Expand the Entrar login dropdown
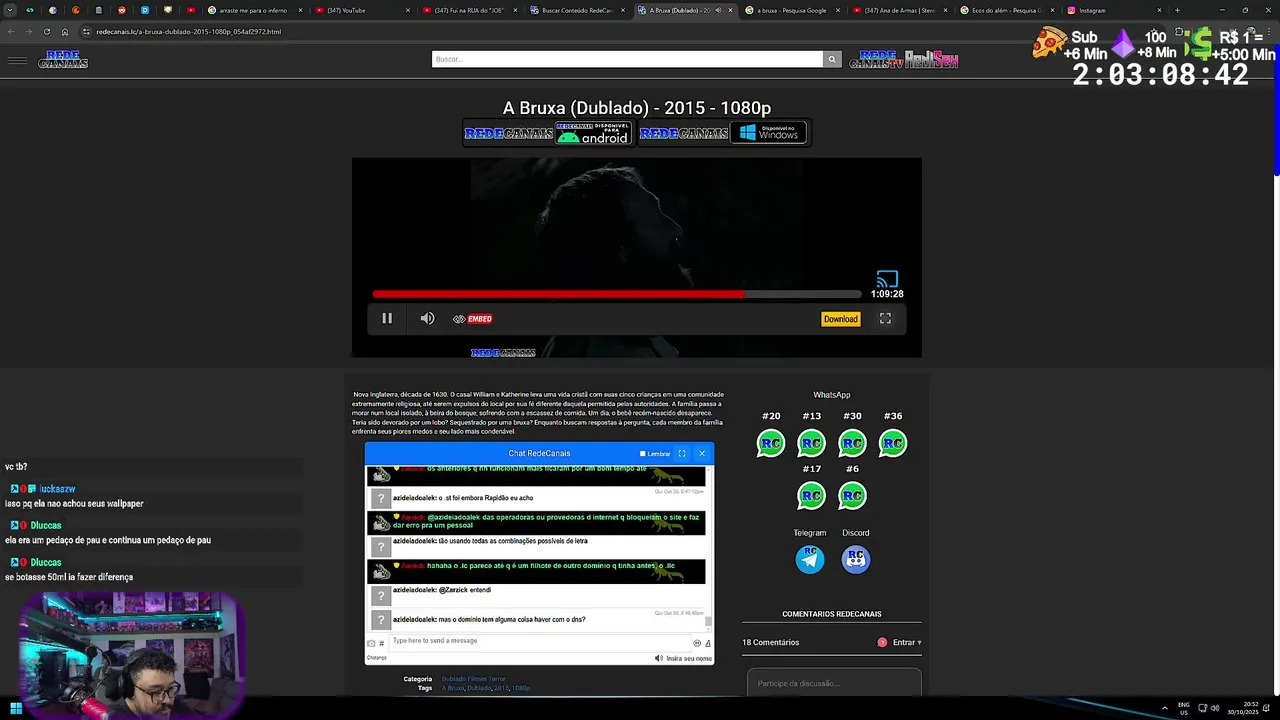Viewport: 1280px width, 720px height. pyautogui.click(x=906, y=642)
